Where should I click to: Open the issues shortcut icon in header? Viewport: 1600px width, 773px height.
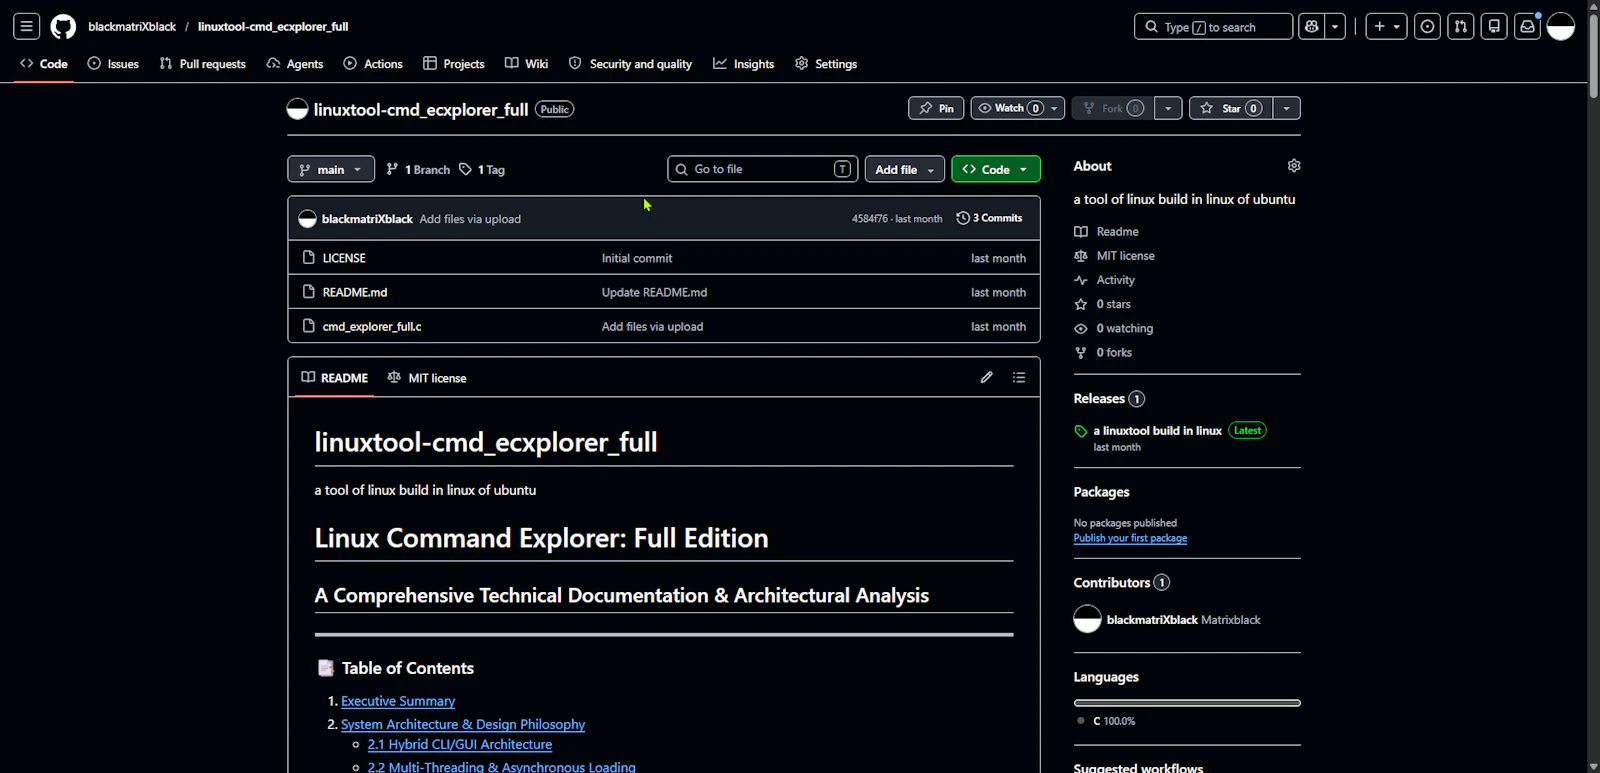point(1428,27)
